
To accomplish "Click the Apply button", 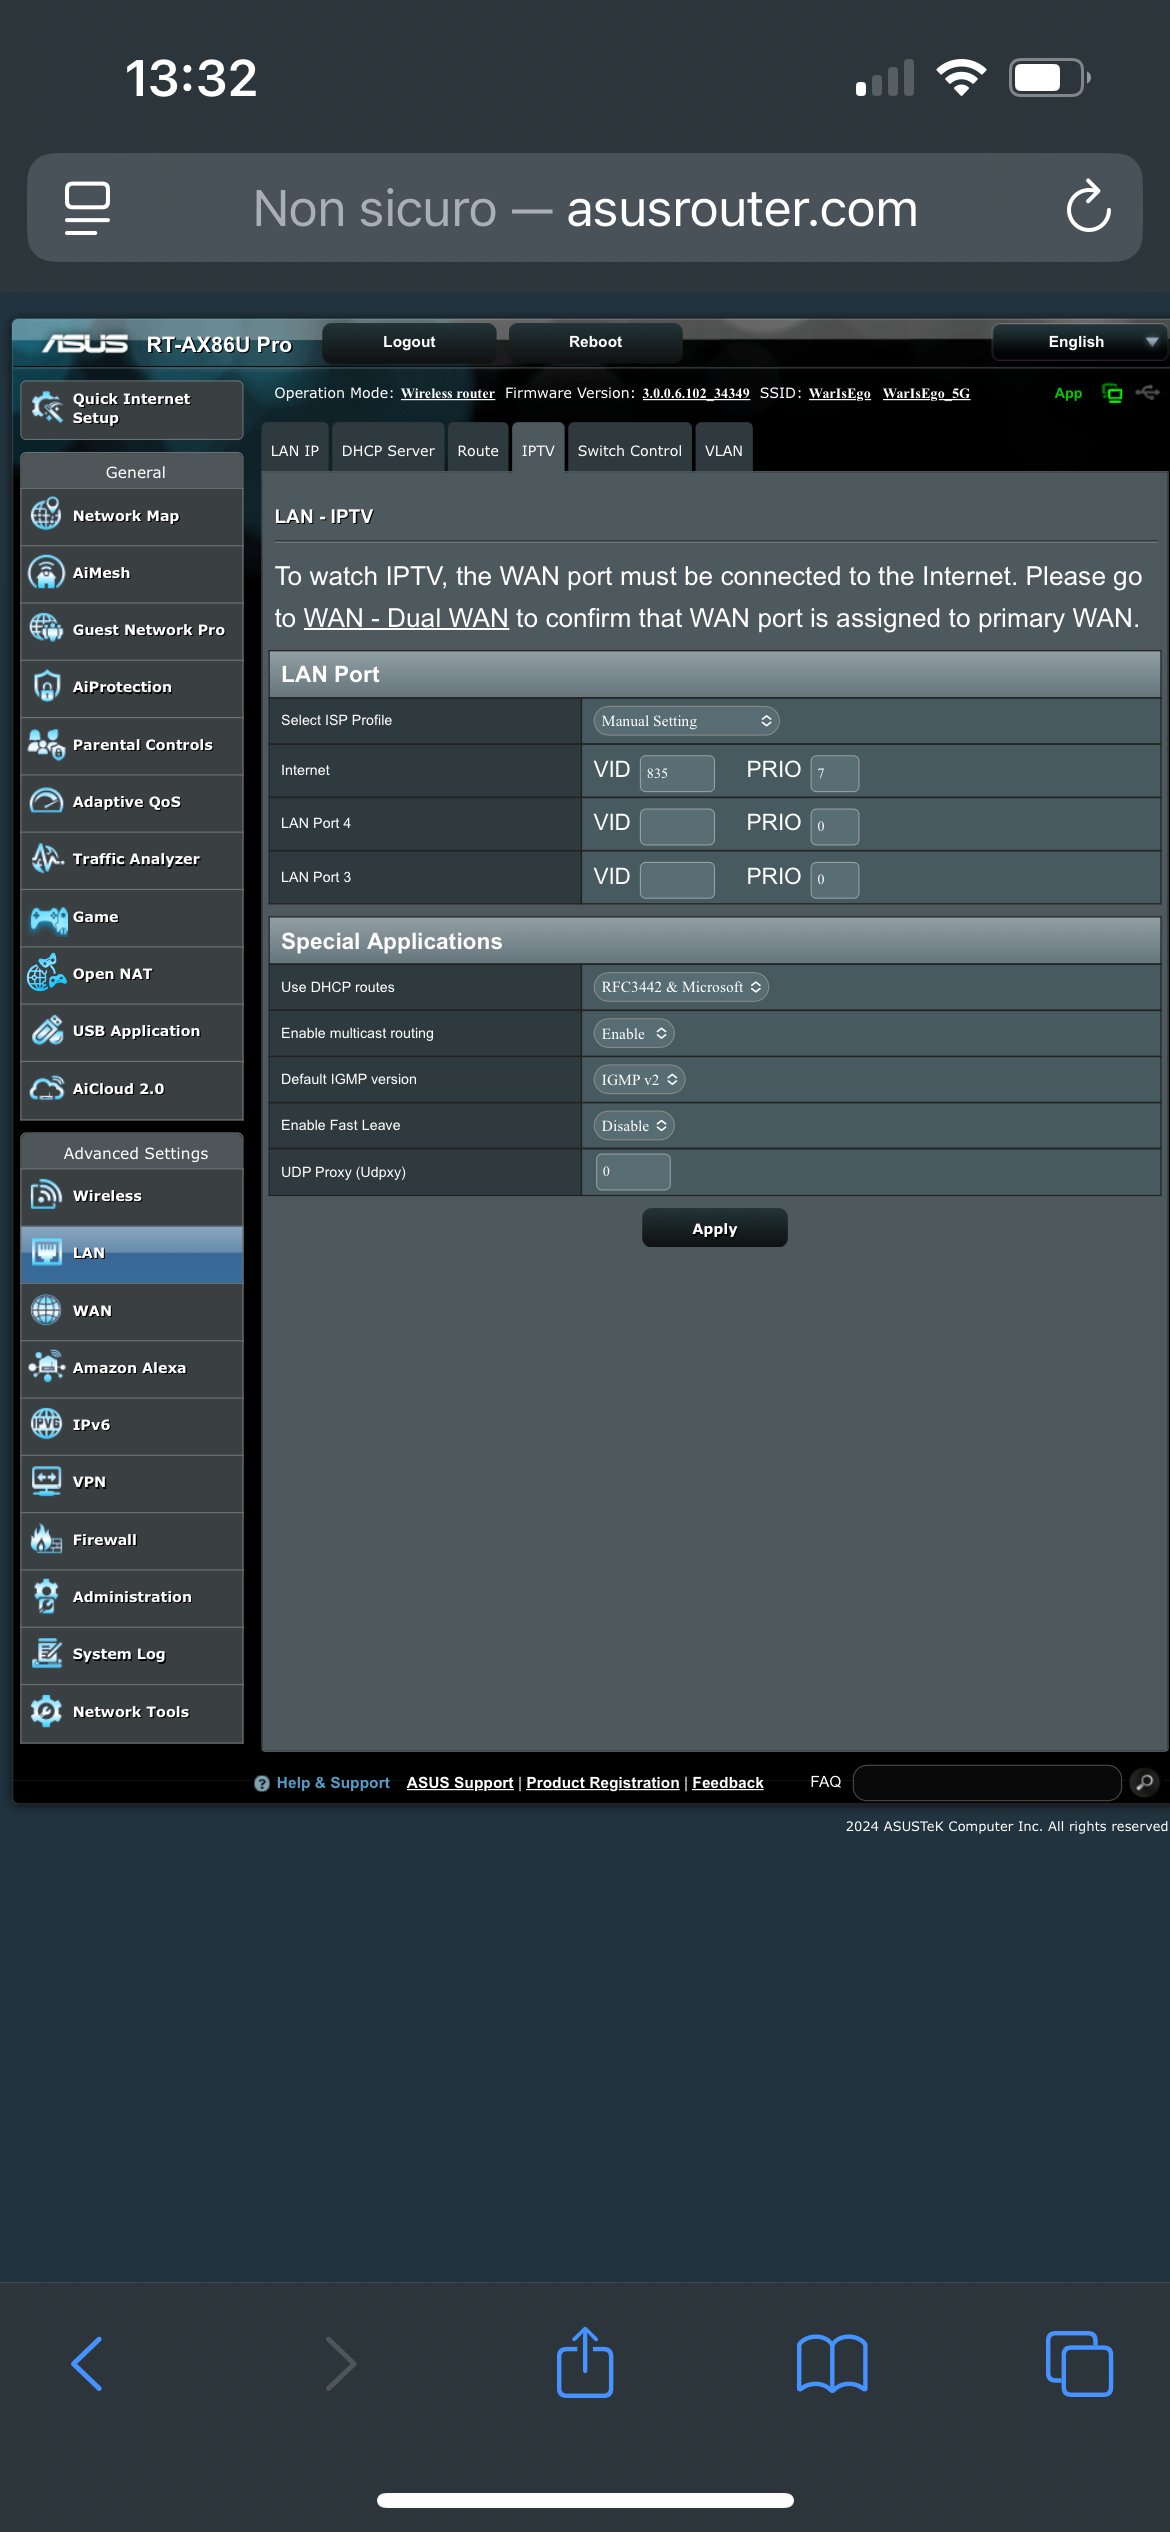I will coord(714,1228).
